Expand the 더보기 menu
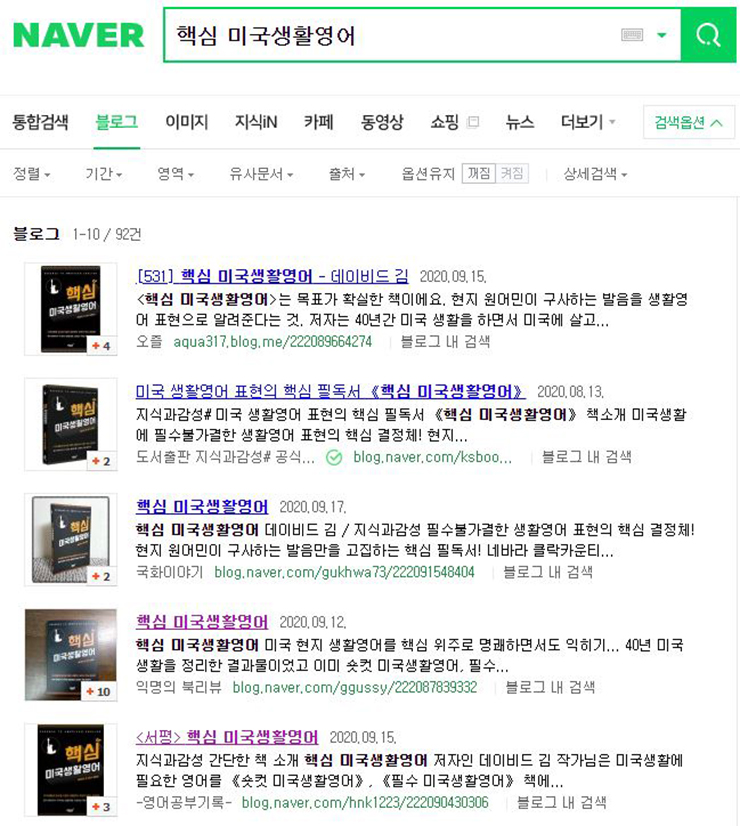Image resolution: width=740 pixels, height=826 pixels. click(x=588, y=122)
